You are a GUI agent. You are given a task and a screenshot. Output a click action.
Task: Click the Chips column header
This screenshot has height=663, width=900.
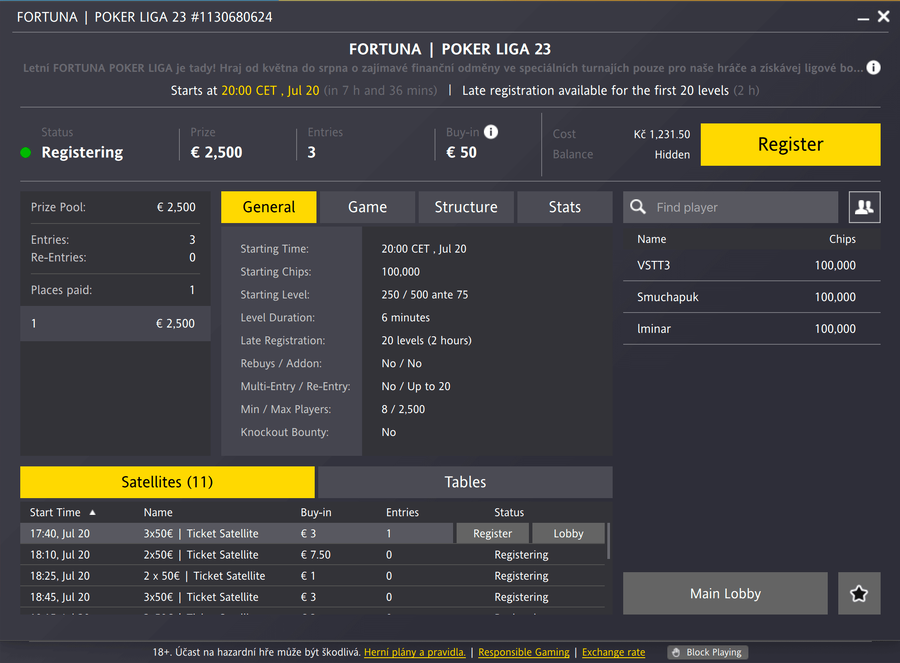pyautogui.click(x=842, y=239)
